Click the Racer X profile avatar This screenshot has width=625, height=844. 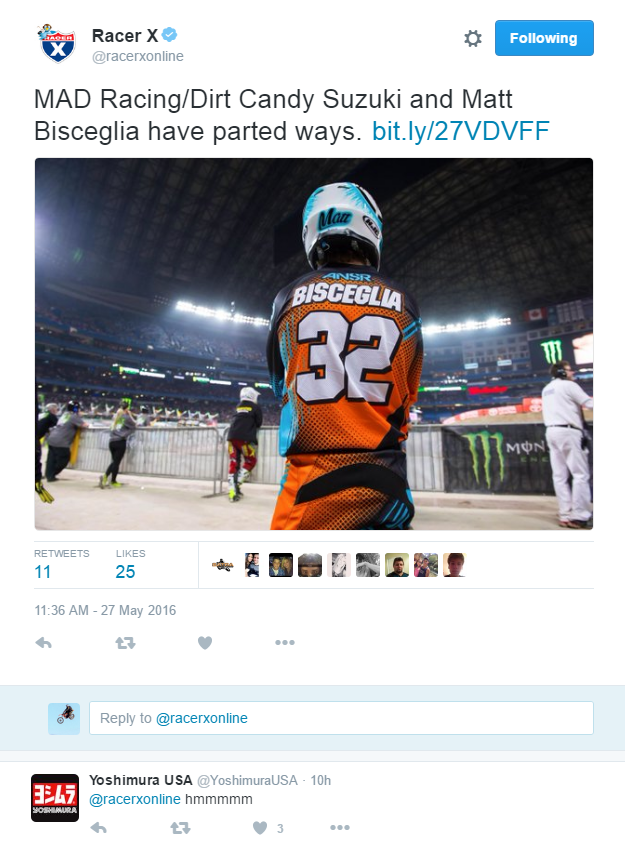[x=57, y=44]
